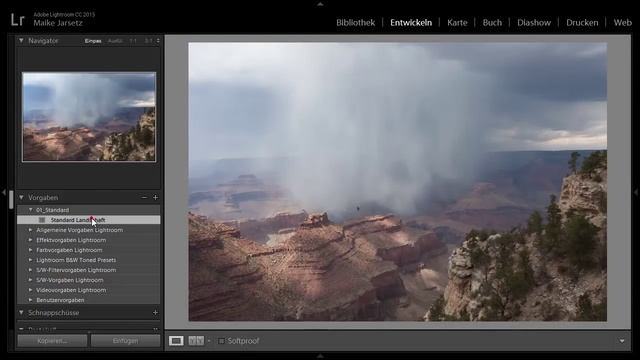640x360 pixels.
Task: Expand Videovorgaben Lightroom folder
Action: [31, 290]
